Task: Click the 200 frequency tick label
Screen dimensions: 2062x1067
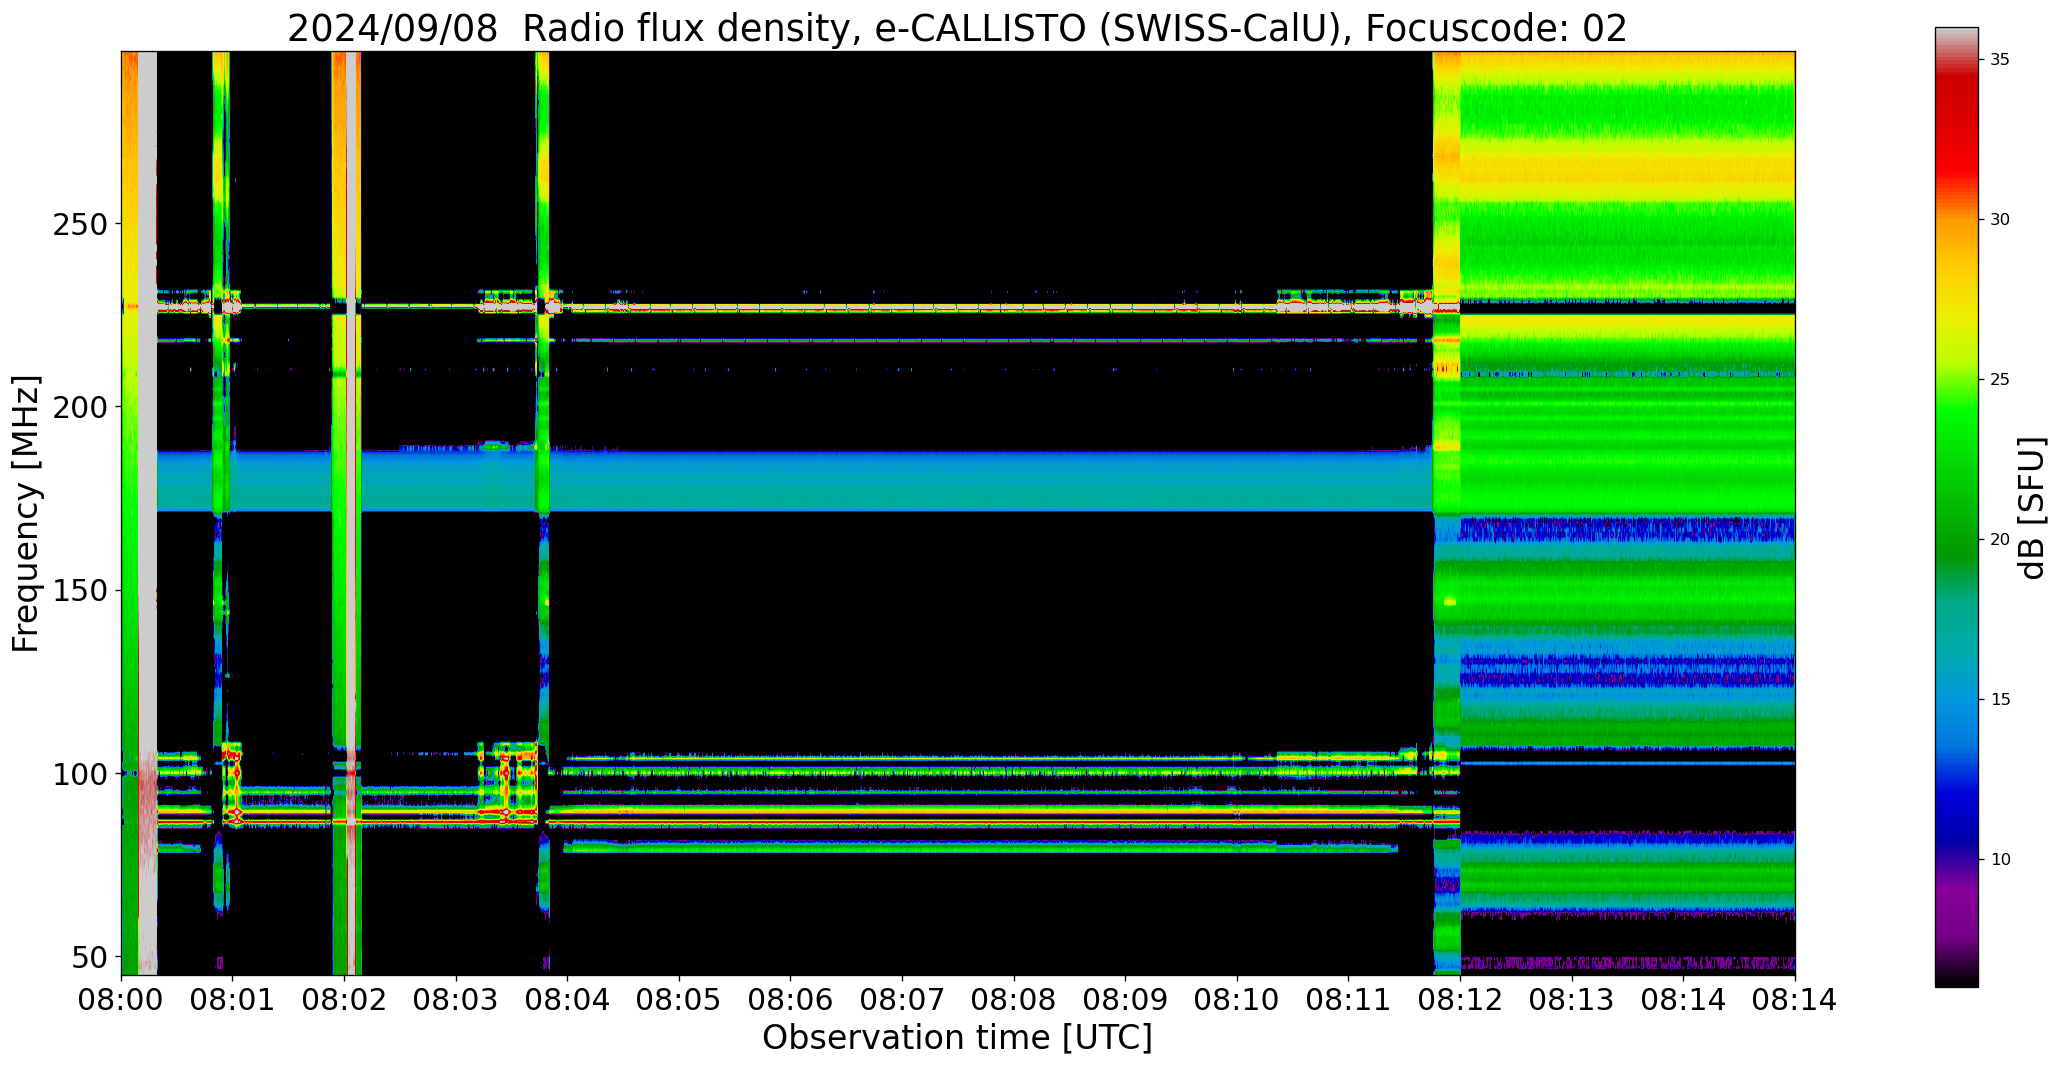Action: 79,407
